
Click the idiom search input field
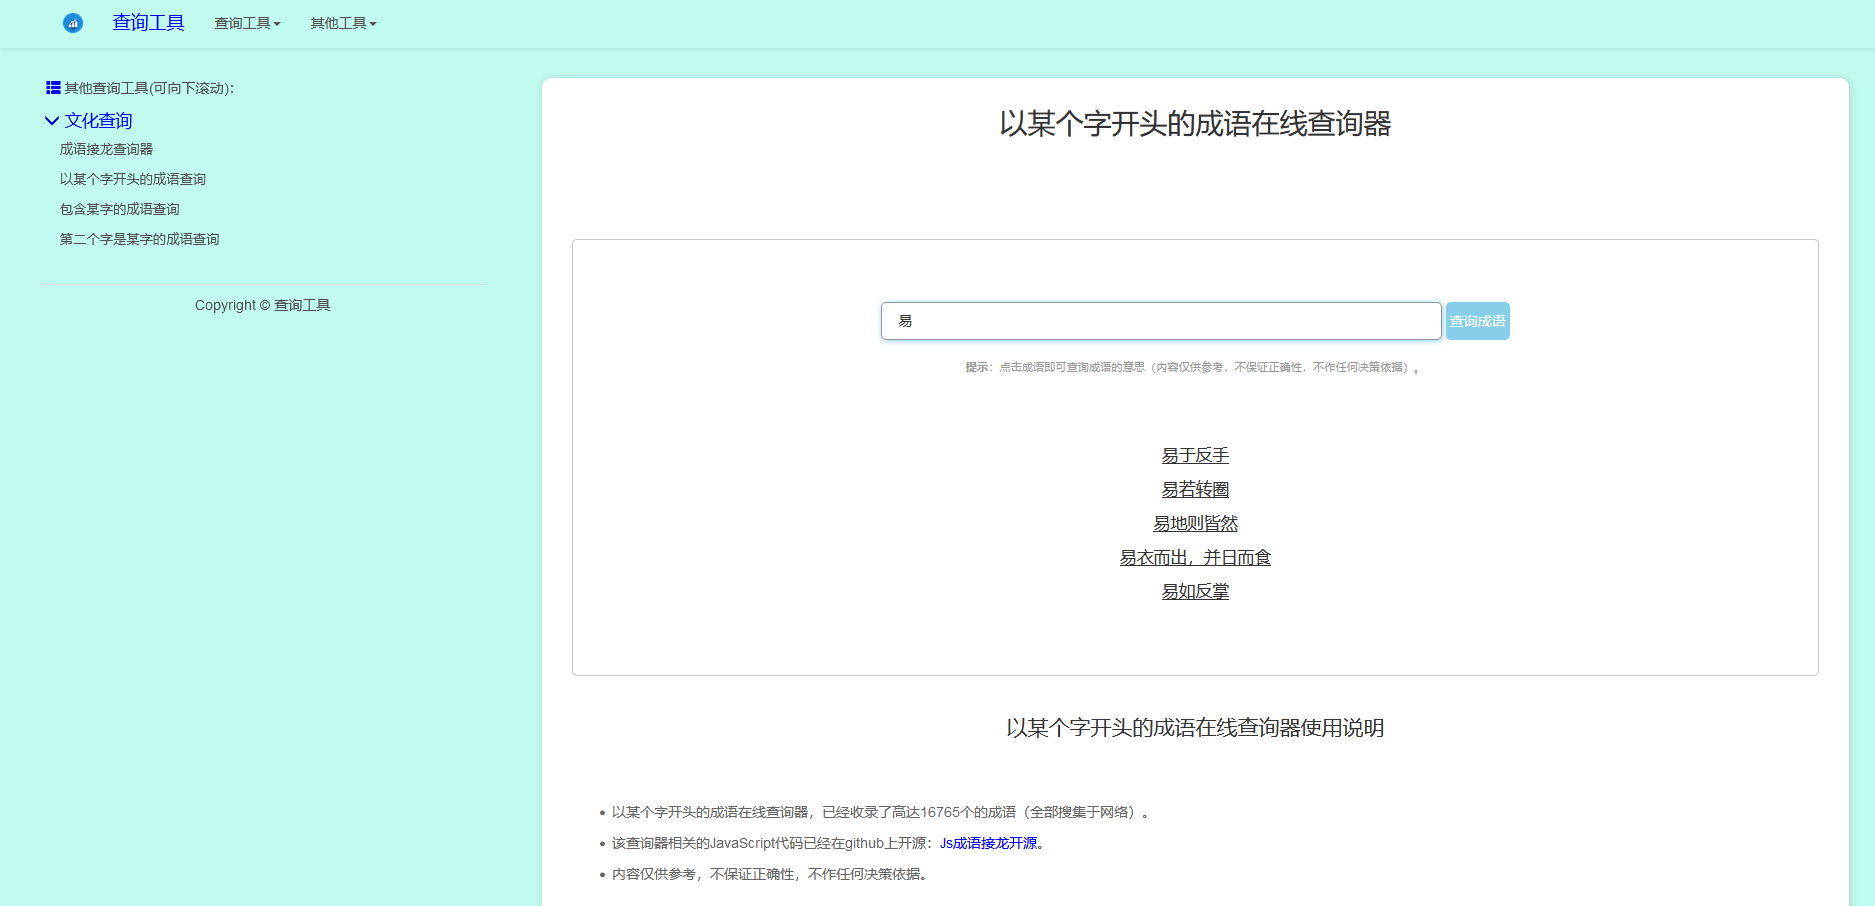click(1160, 321)
